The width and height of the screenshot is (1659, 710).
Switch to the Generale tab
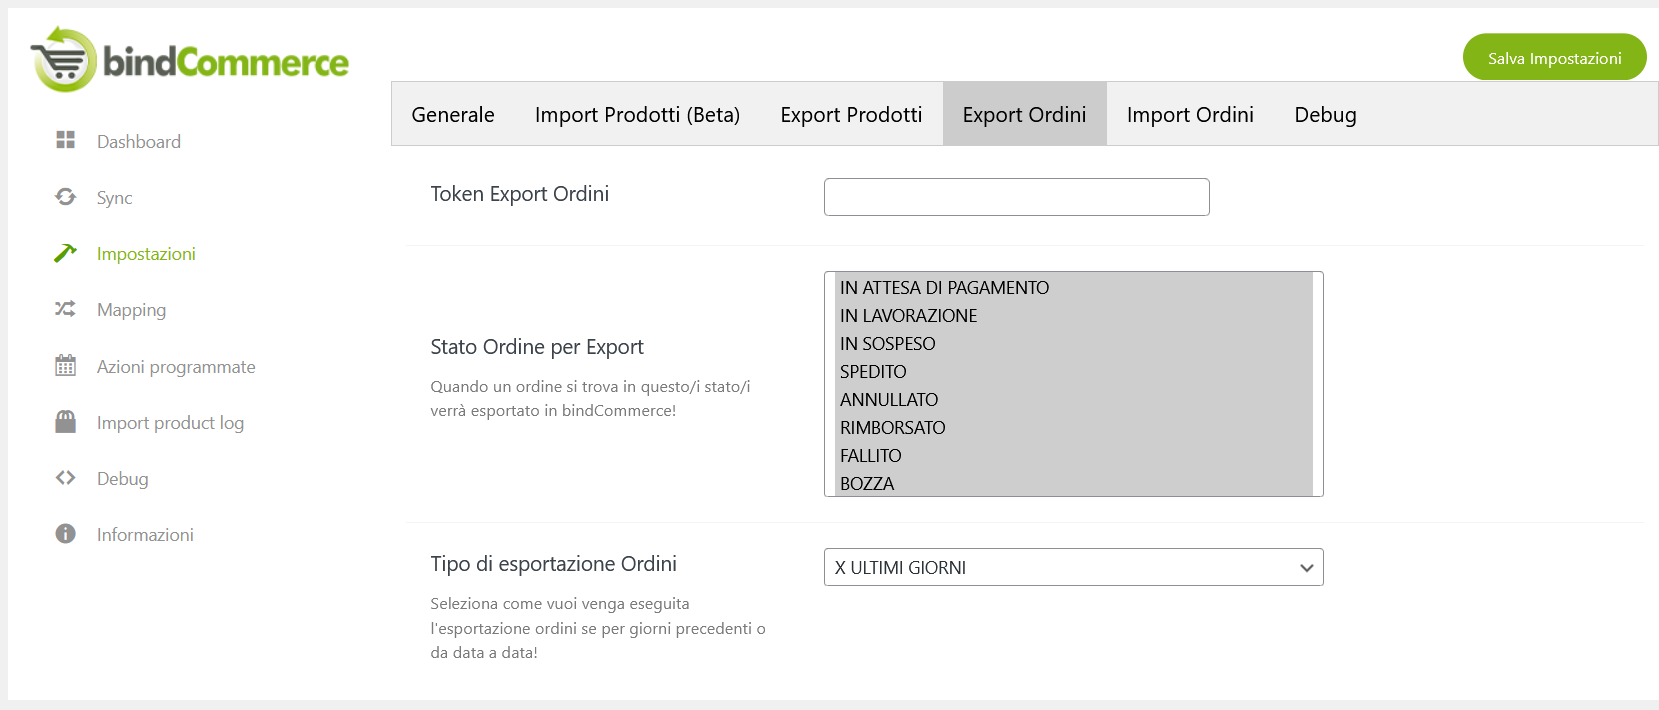[x=452, y=115]
